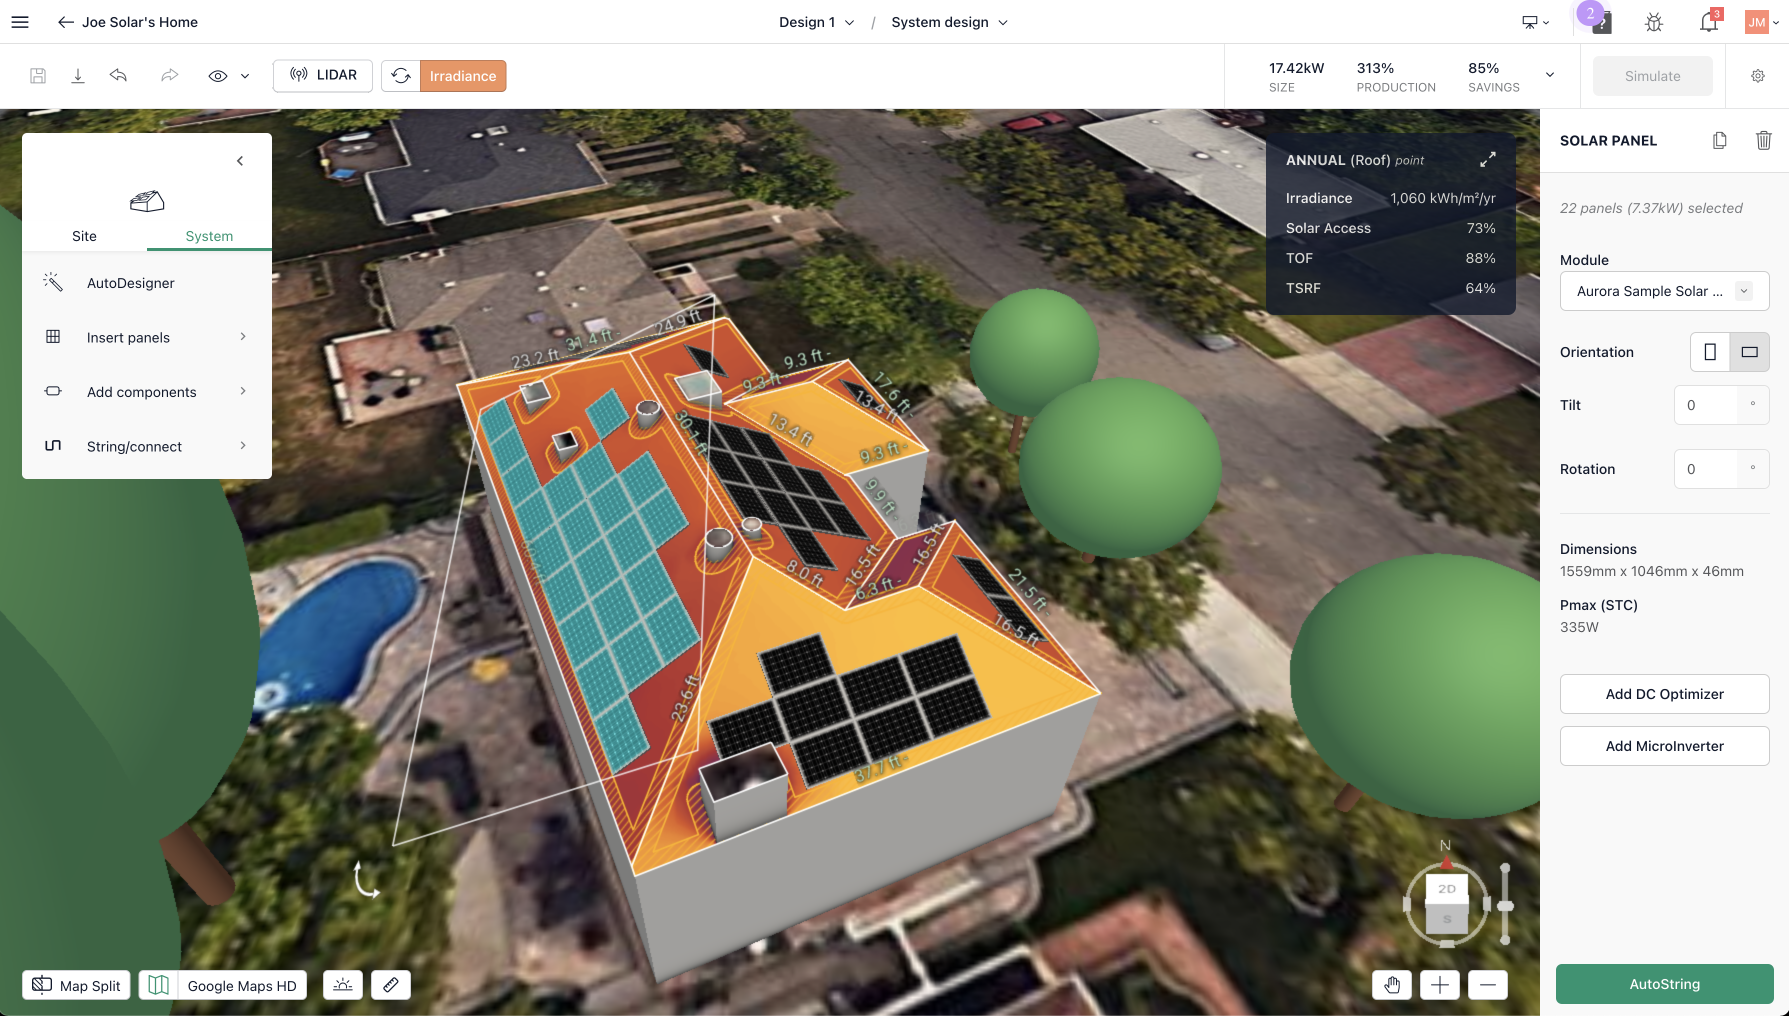Image resolution: width=1789 pixels, height=1016 pixels.
Task: Click Add DC Optimizer button
Action: pos(1664,694)
